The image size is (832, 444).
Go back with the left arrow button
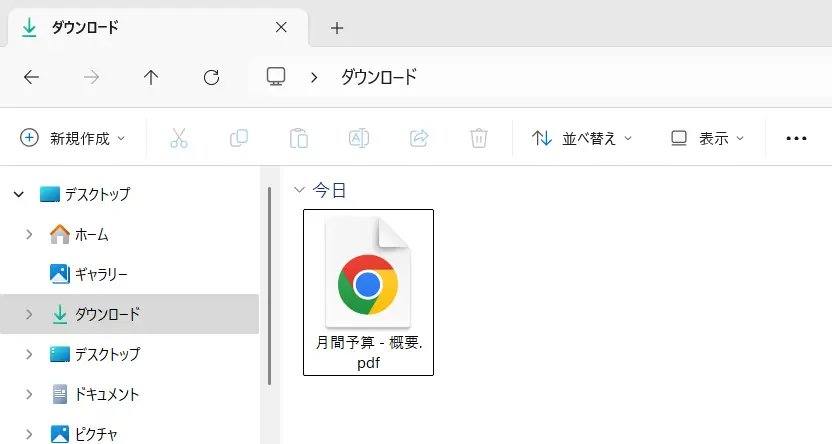click(x=31, y=77)
